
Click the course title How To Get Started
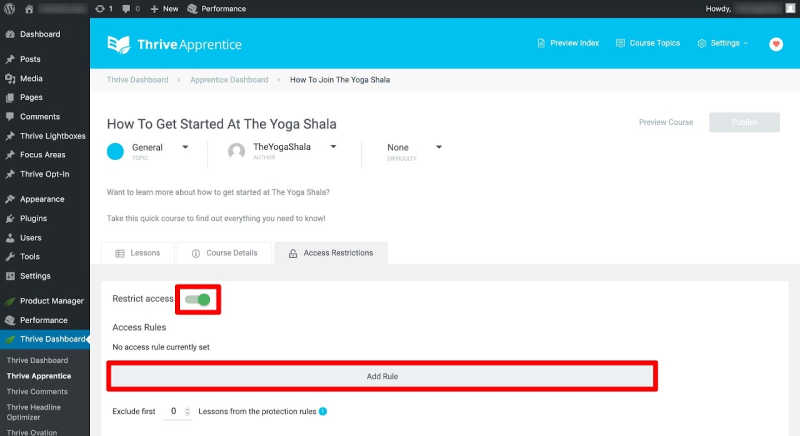pyautogui.click(x=221, y=124)
